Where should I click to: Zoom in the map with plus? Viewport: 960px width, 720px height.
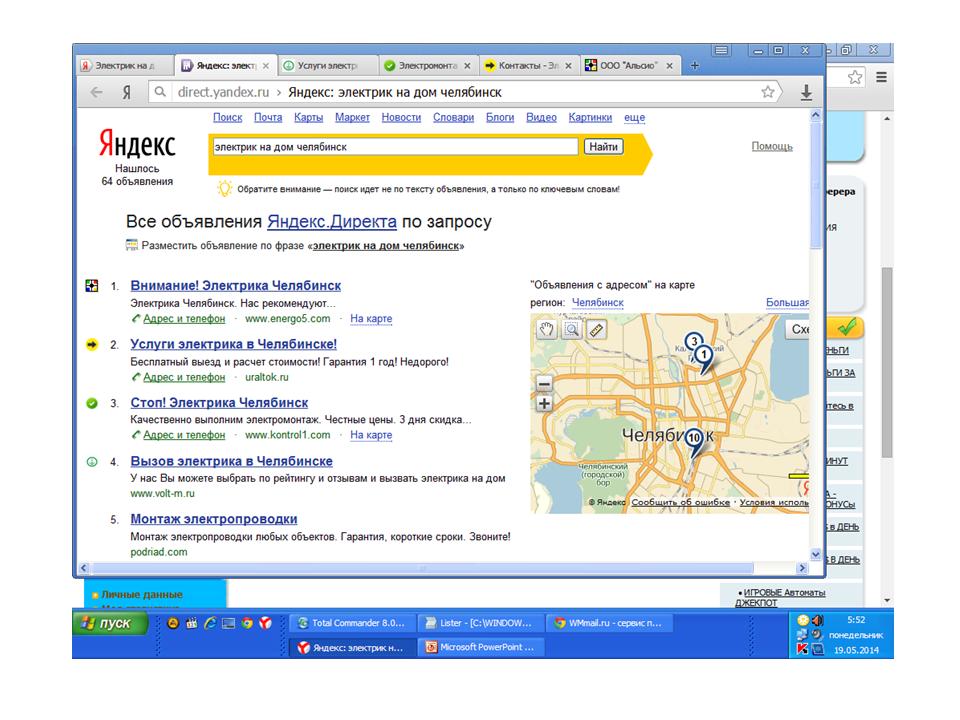tap(544, 403)
